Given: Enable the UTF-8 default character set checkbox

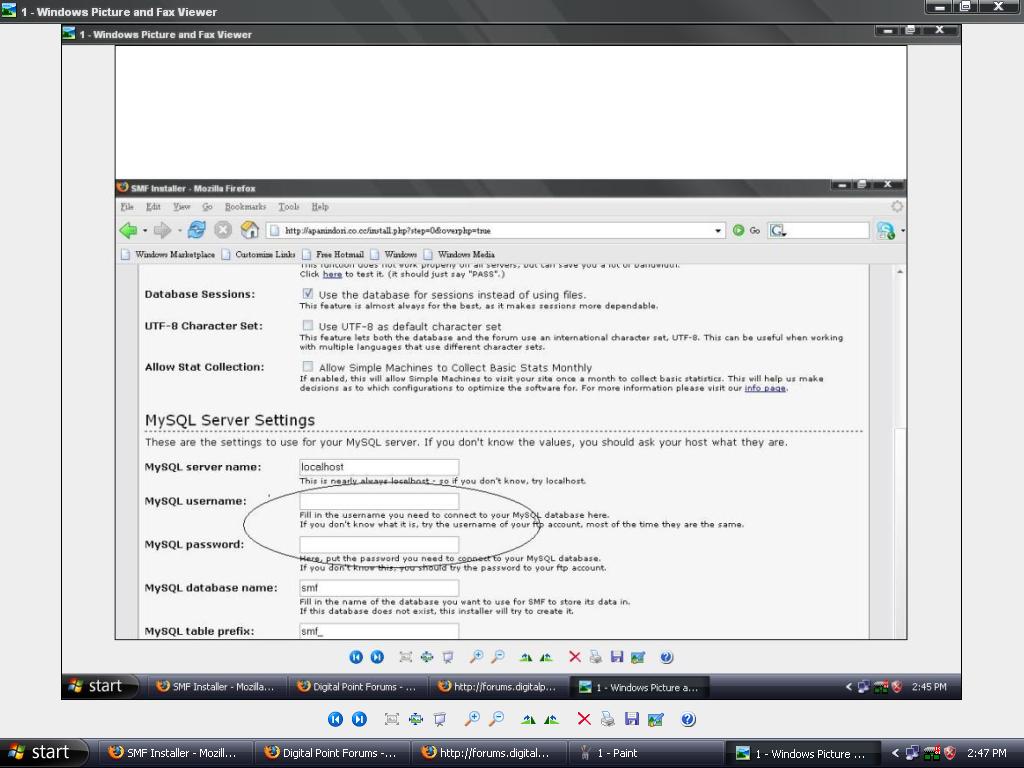Looking at the screenshot, I should click(308, 325).
